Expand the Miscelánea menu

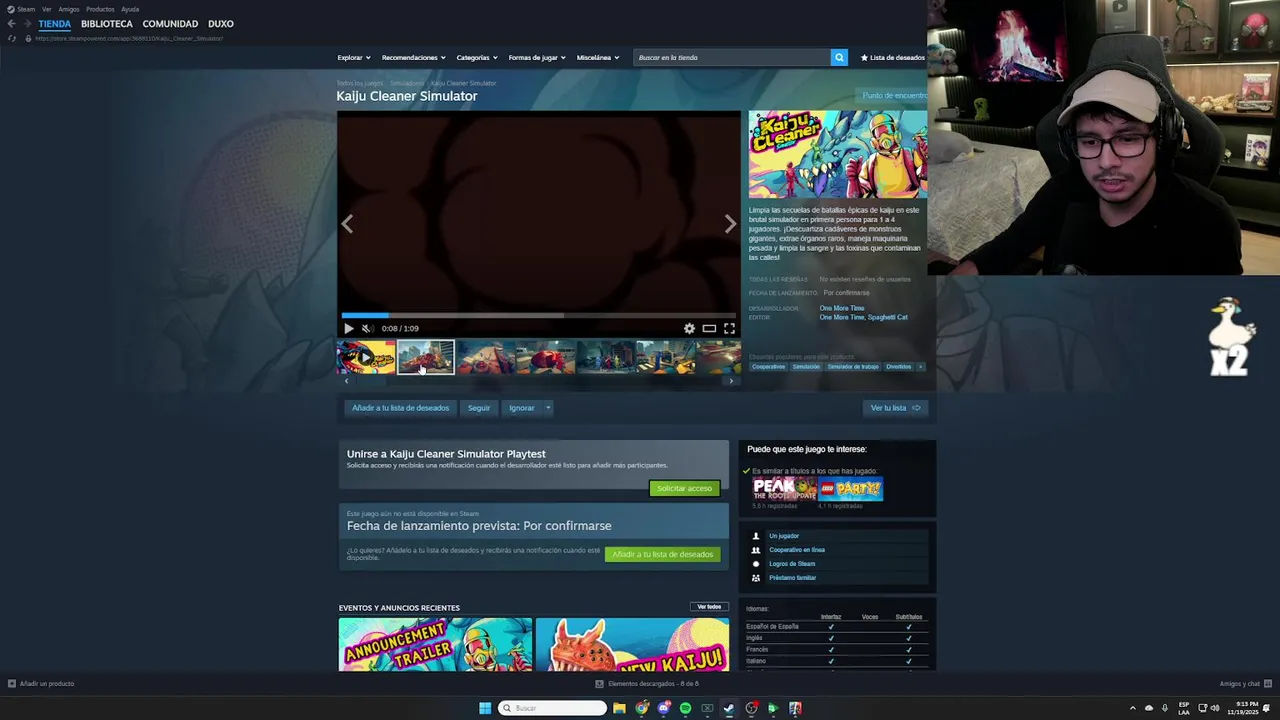(x=597, y=57)
